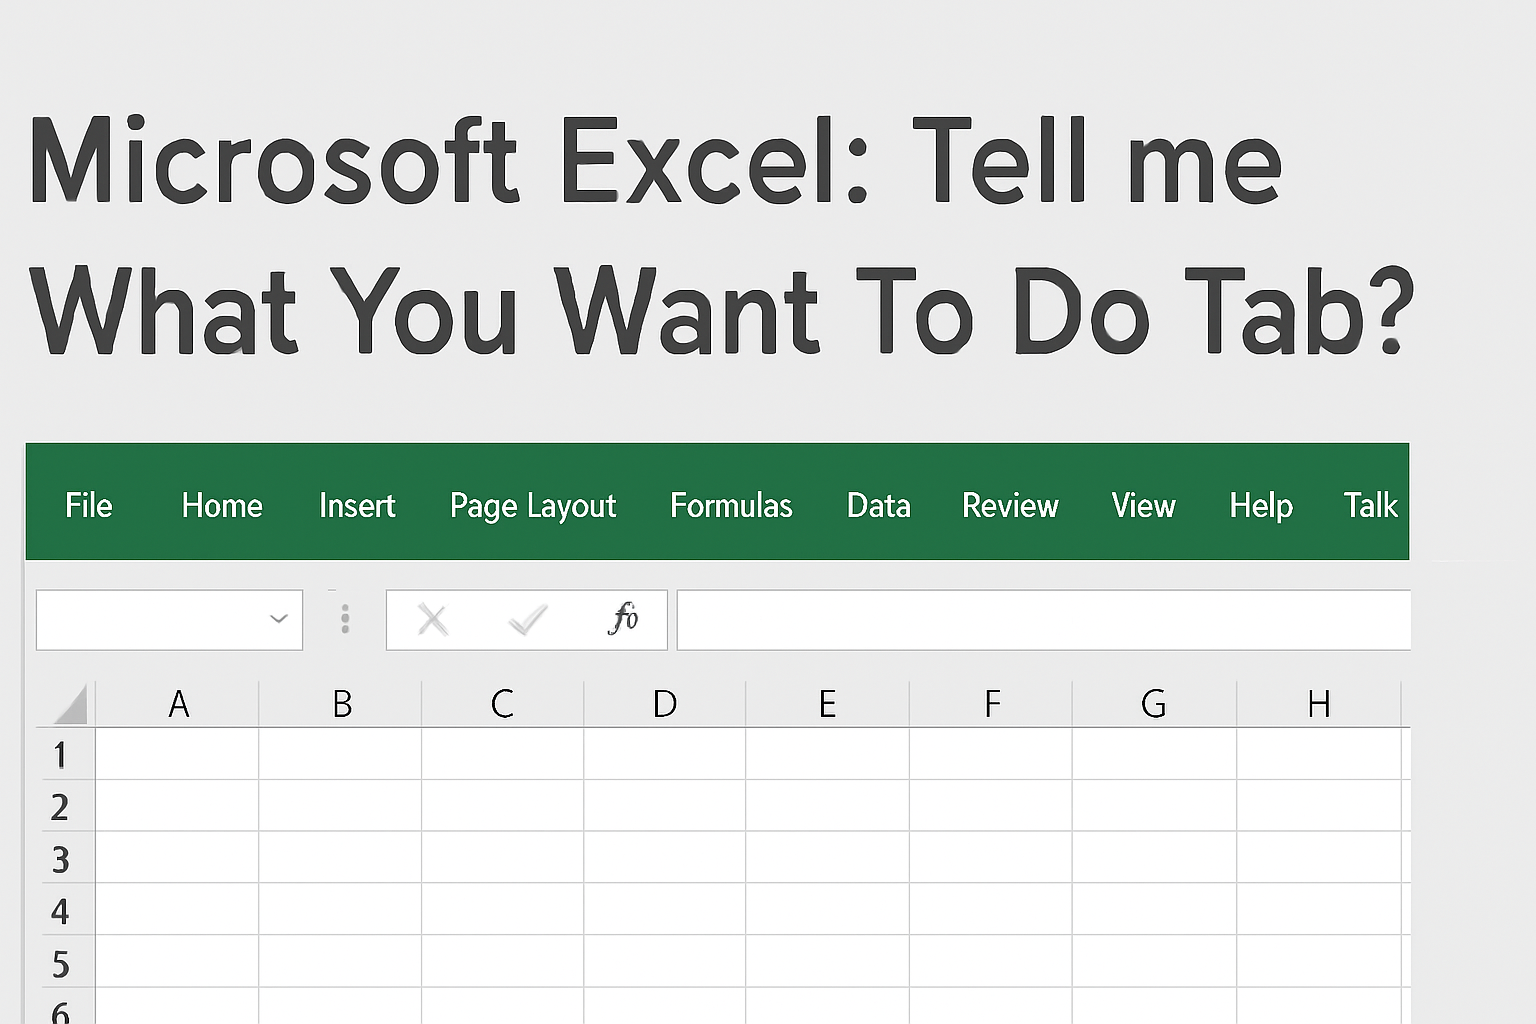Select the Data ribbon tab

877,506
